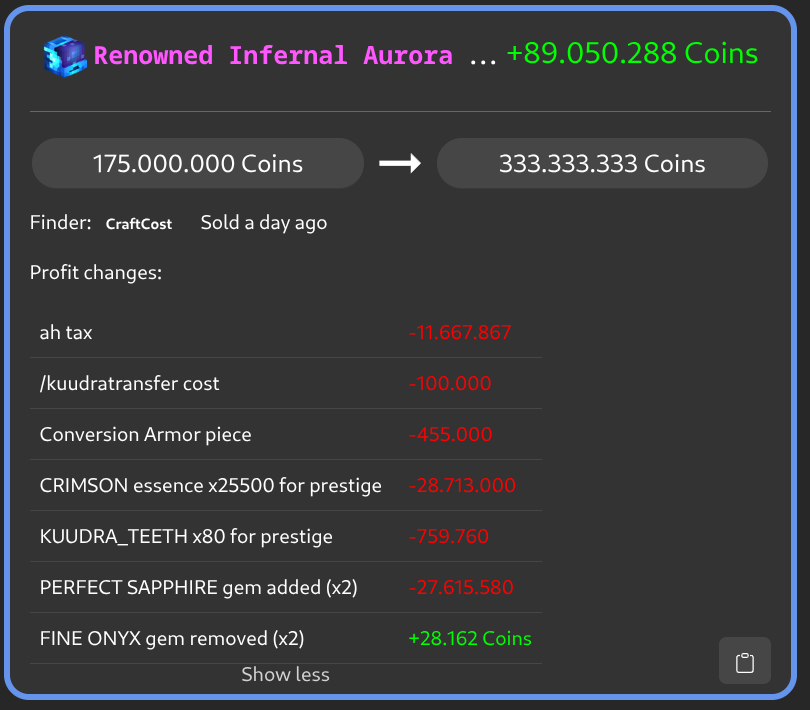Click the -11.667.867 ah tax amount
Image resolution: width=810 pixels, height=710 pixels.
[460, 332]
